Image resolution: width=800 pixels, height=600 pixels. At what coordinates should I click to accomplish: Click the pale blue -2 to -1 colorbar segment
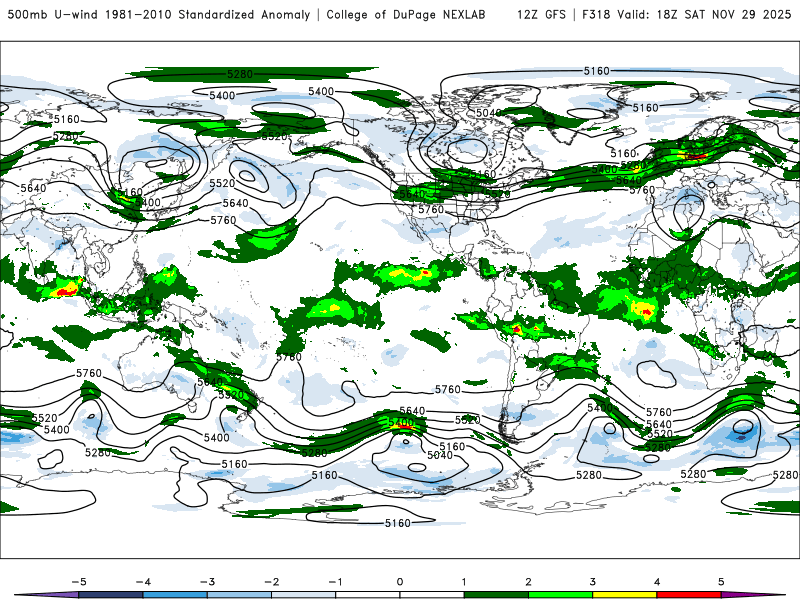click(x=304, y=595)
